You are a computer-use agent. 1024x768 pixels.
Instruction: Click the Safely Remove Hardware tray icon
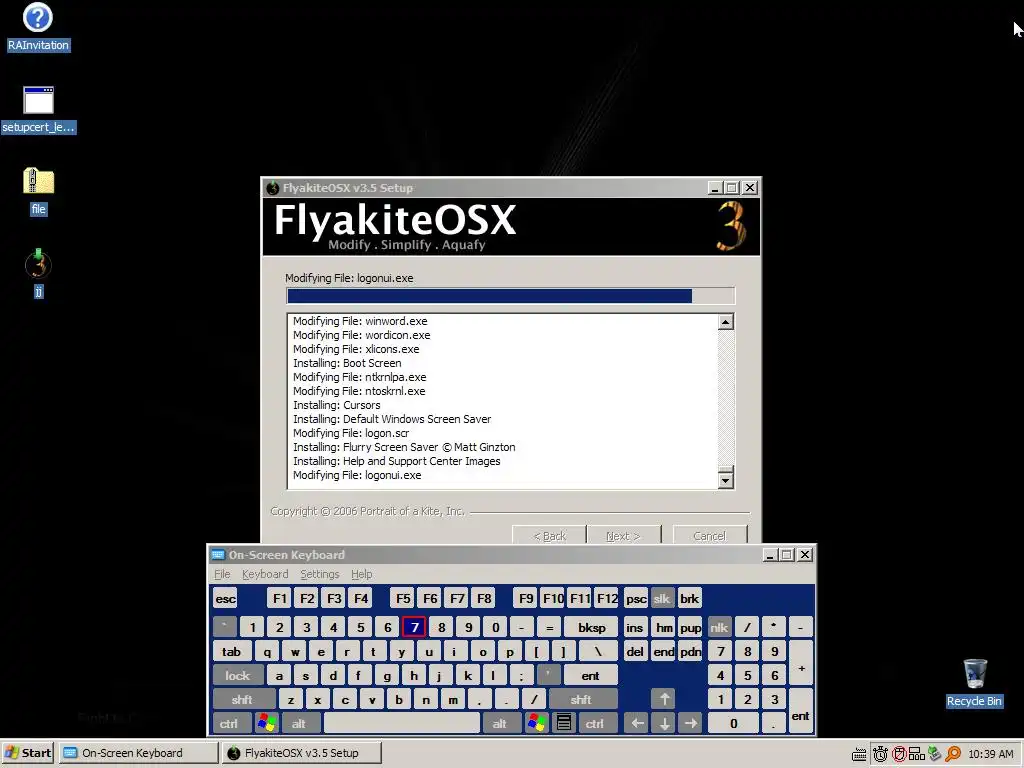(935, 754)
